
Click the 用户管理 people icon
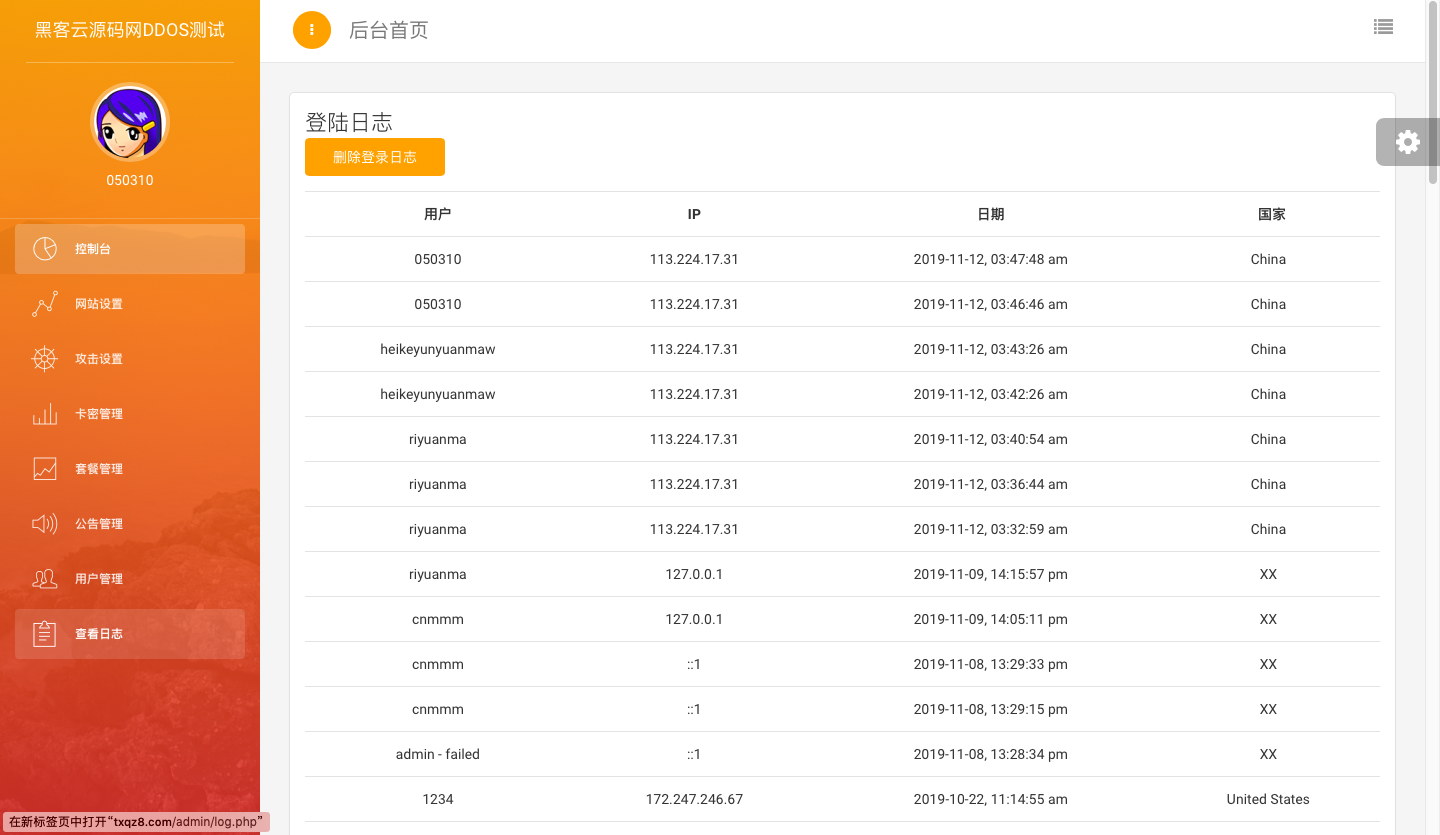45,579
